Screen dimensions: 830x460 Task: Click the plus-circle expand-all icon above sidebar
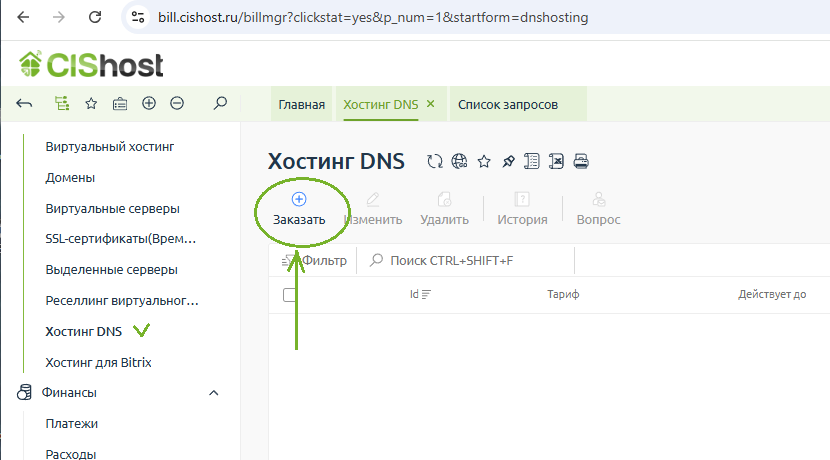click(x=149, y=103)
